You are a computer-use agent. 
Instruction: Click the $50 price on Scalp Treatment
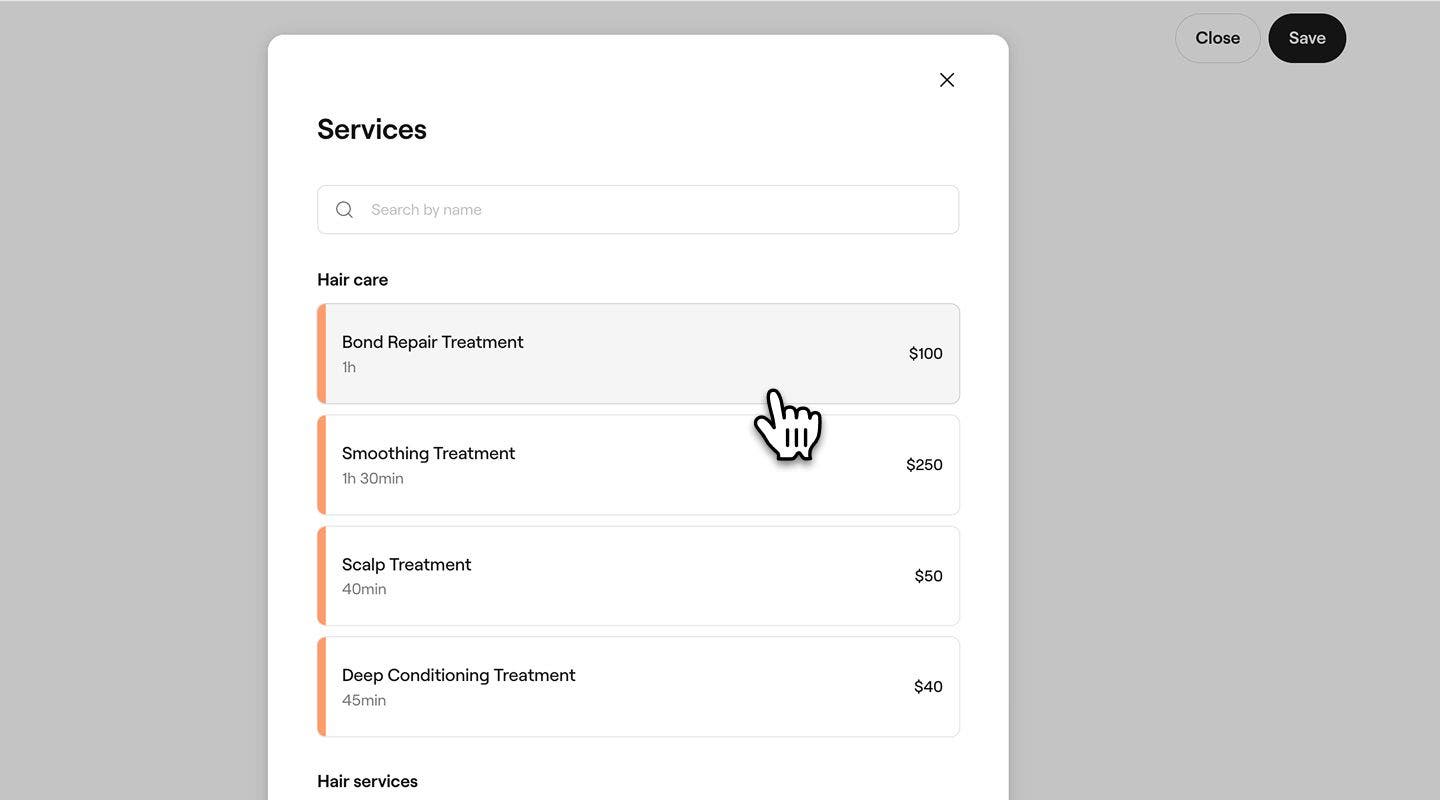coord(928,576)
